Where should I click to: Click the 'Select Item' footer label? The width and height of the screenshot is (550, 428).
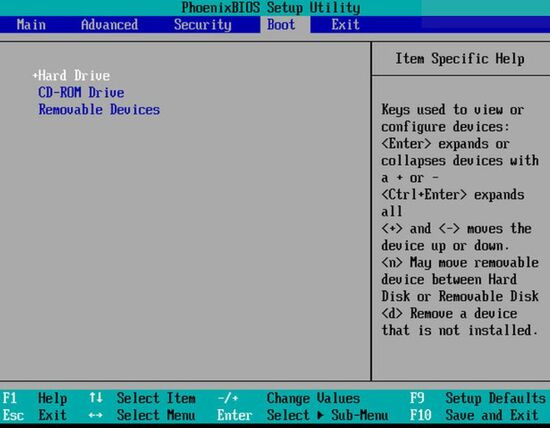[x=156, y=398]
